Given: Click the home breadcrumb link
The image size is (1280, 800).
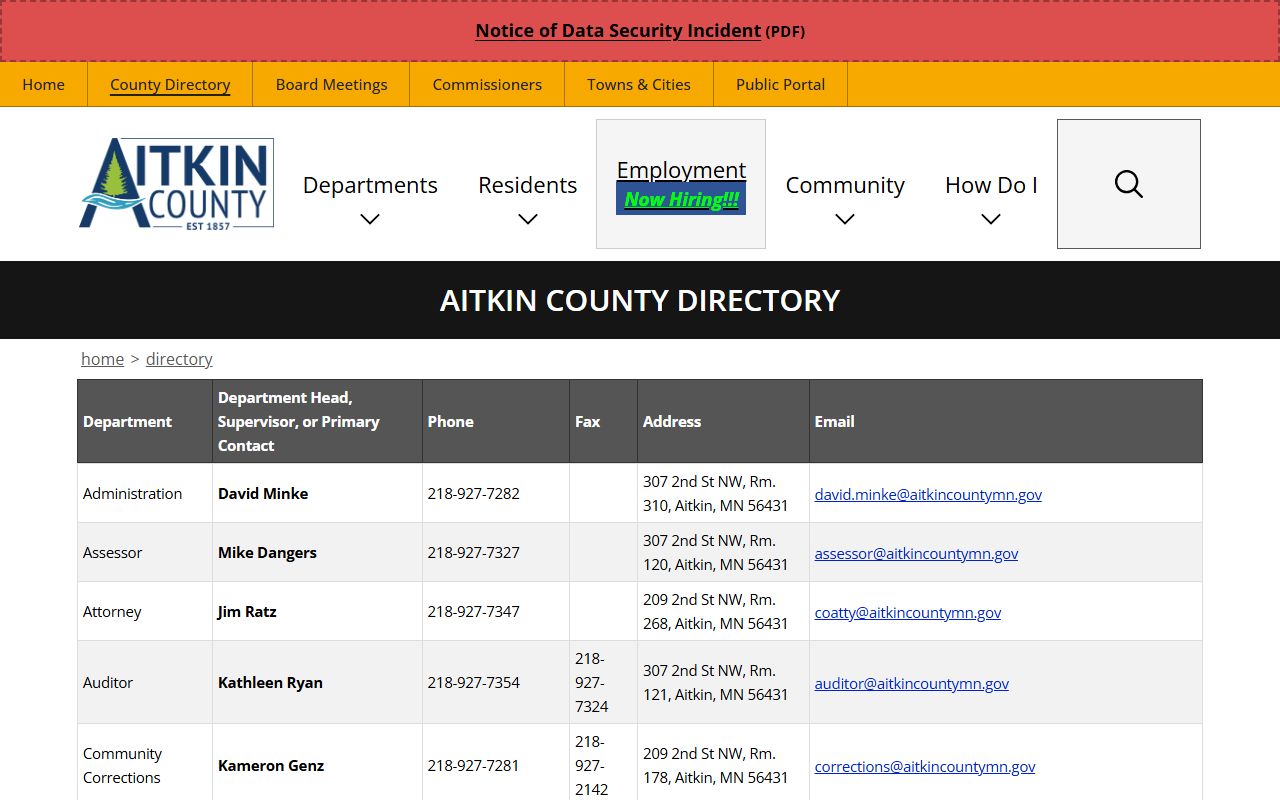Looking at the screenshot, I should pyautogui.click(x=103, y=359).
